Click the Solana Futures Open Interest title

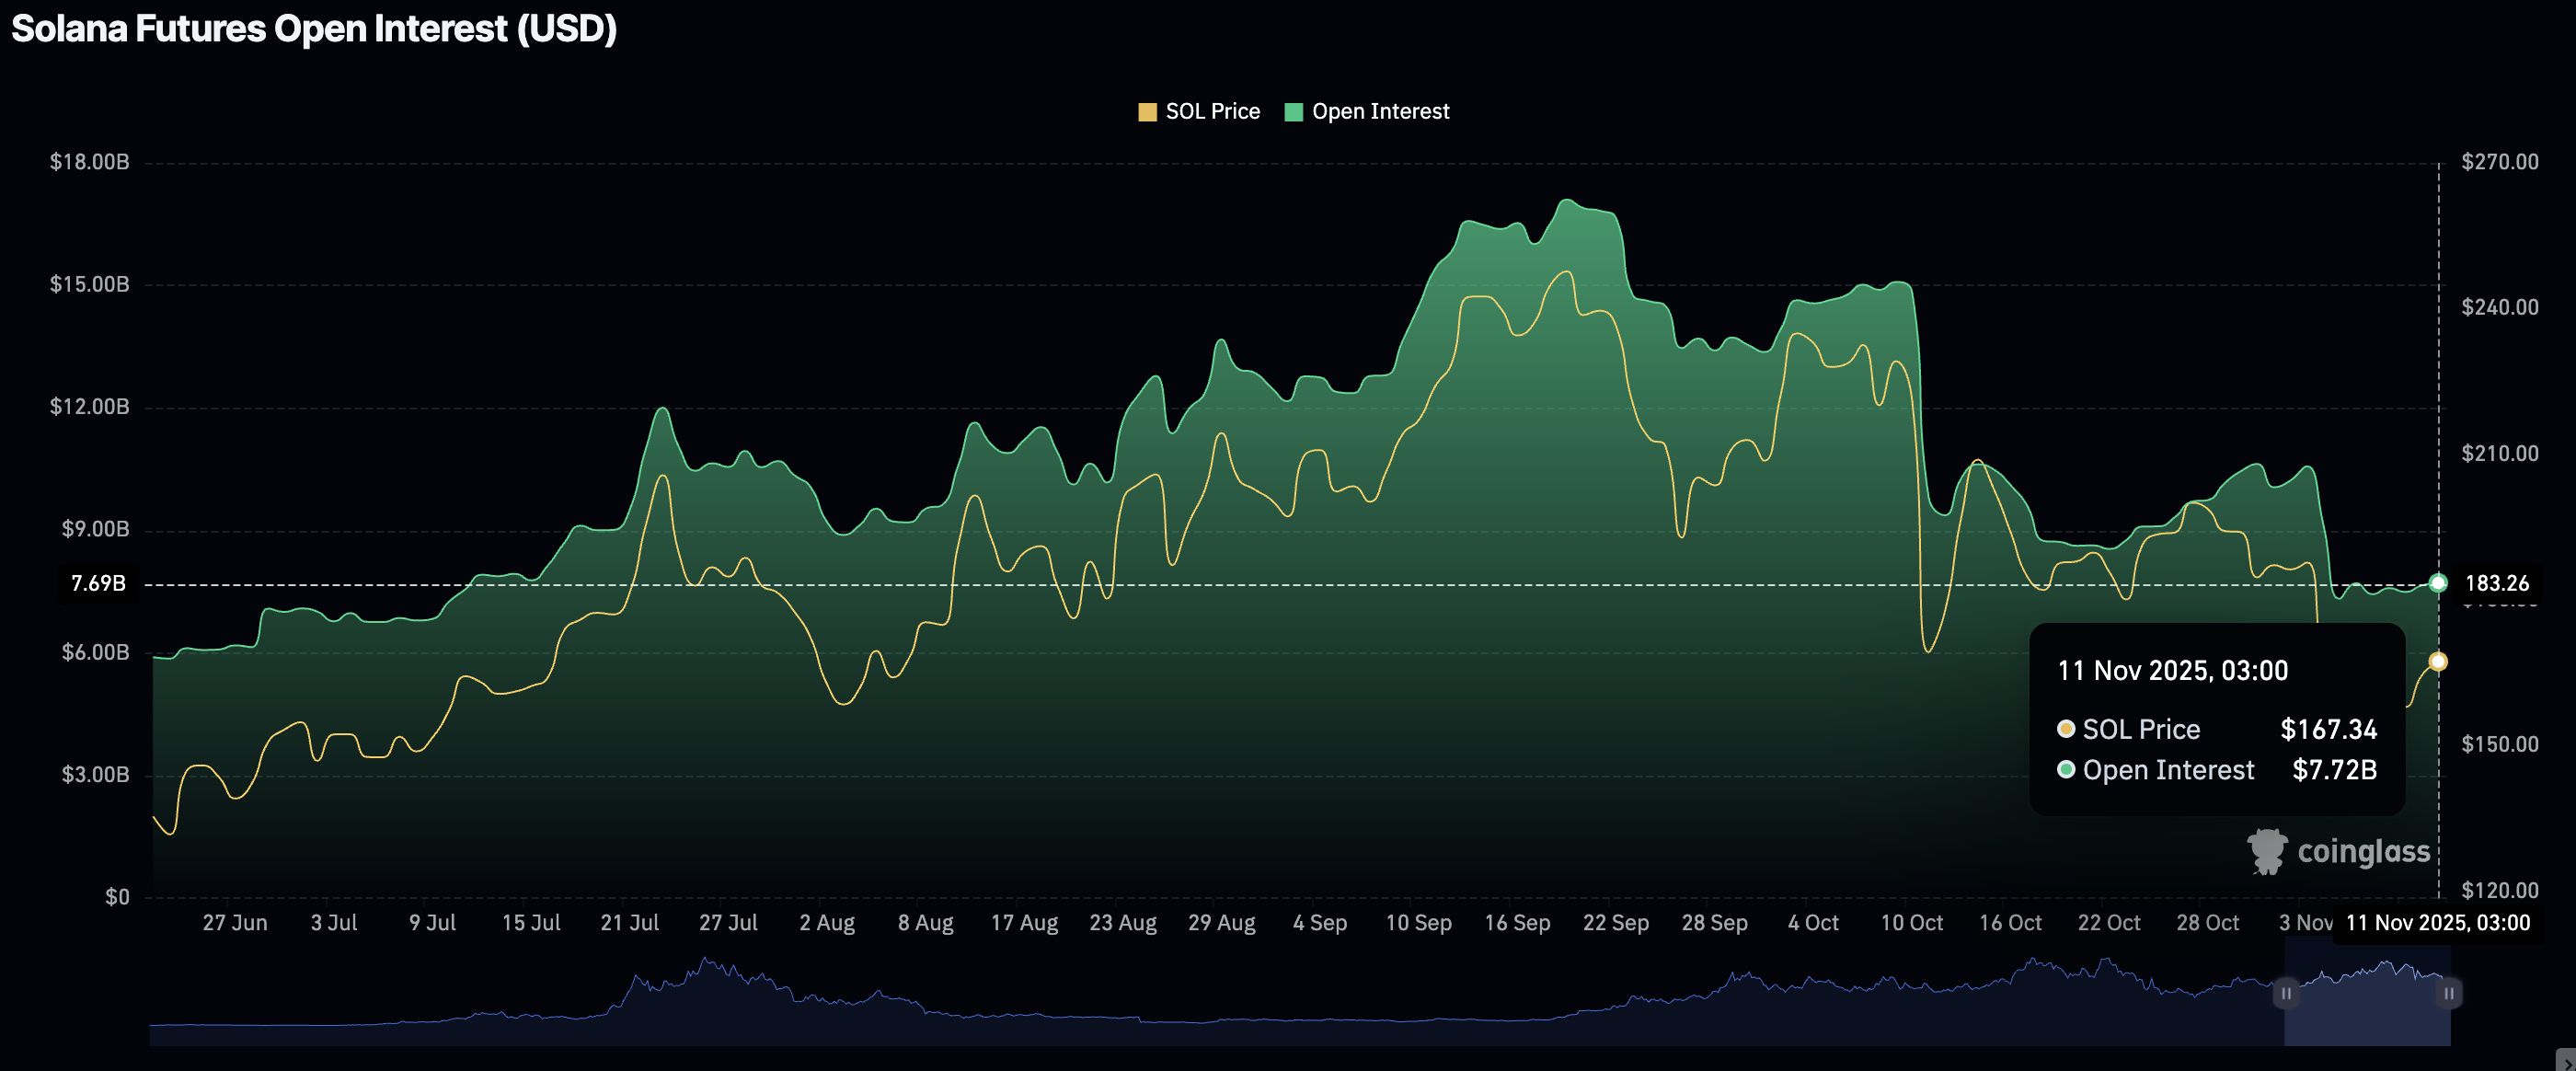314,29
